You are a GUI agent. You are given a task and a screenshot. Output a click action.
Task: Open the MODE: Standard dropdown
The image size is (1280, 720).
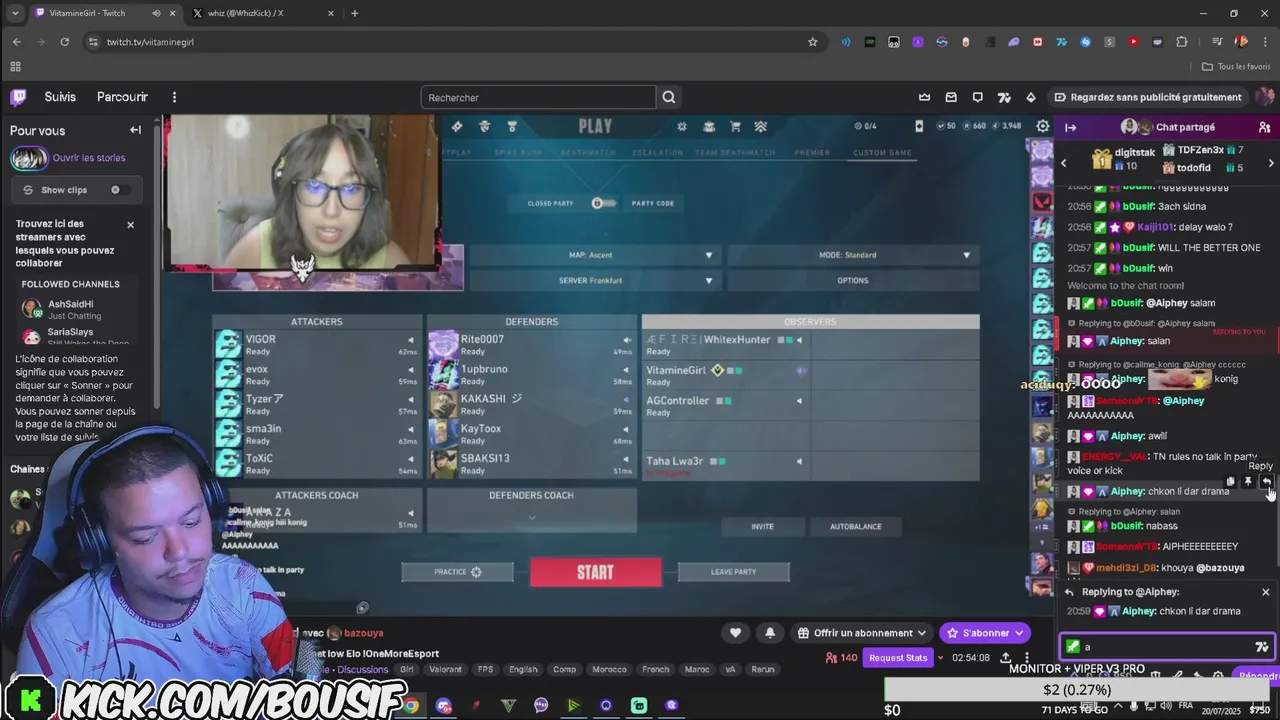[x=853, y=255]
